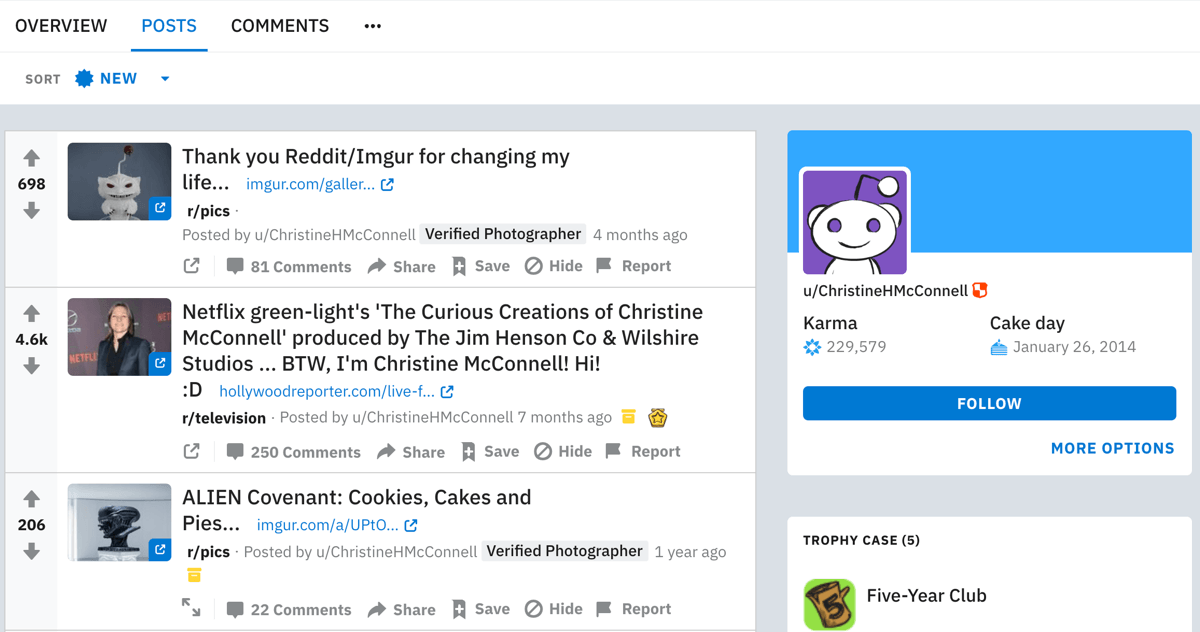Open the Netflix post thumbnail

coord(119,337)
